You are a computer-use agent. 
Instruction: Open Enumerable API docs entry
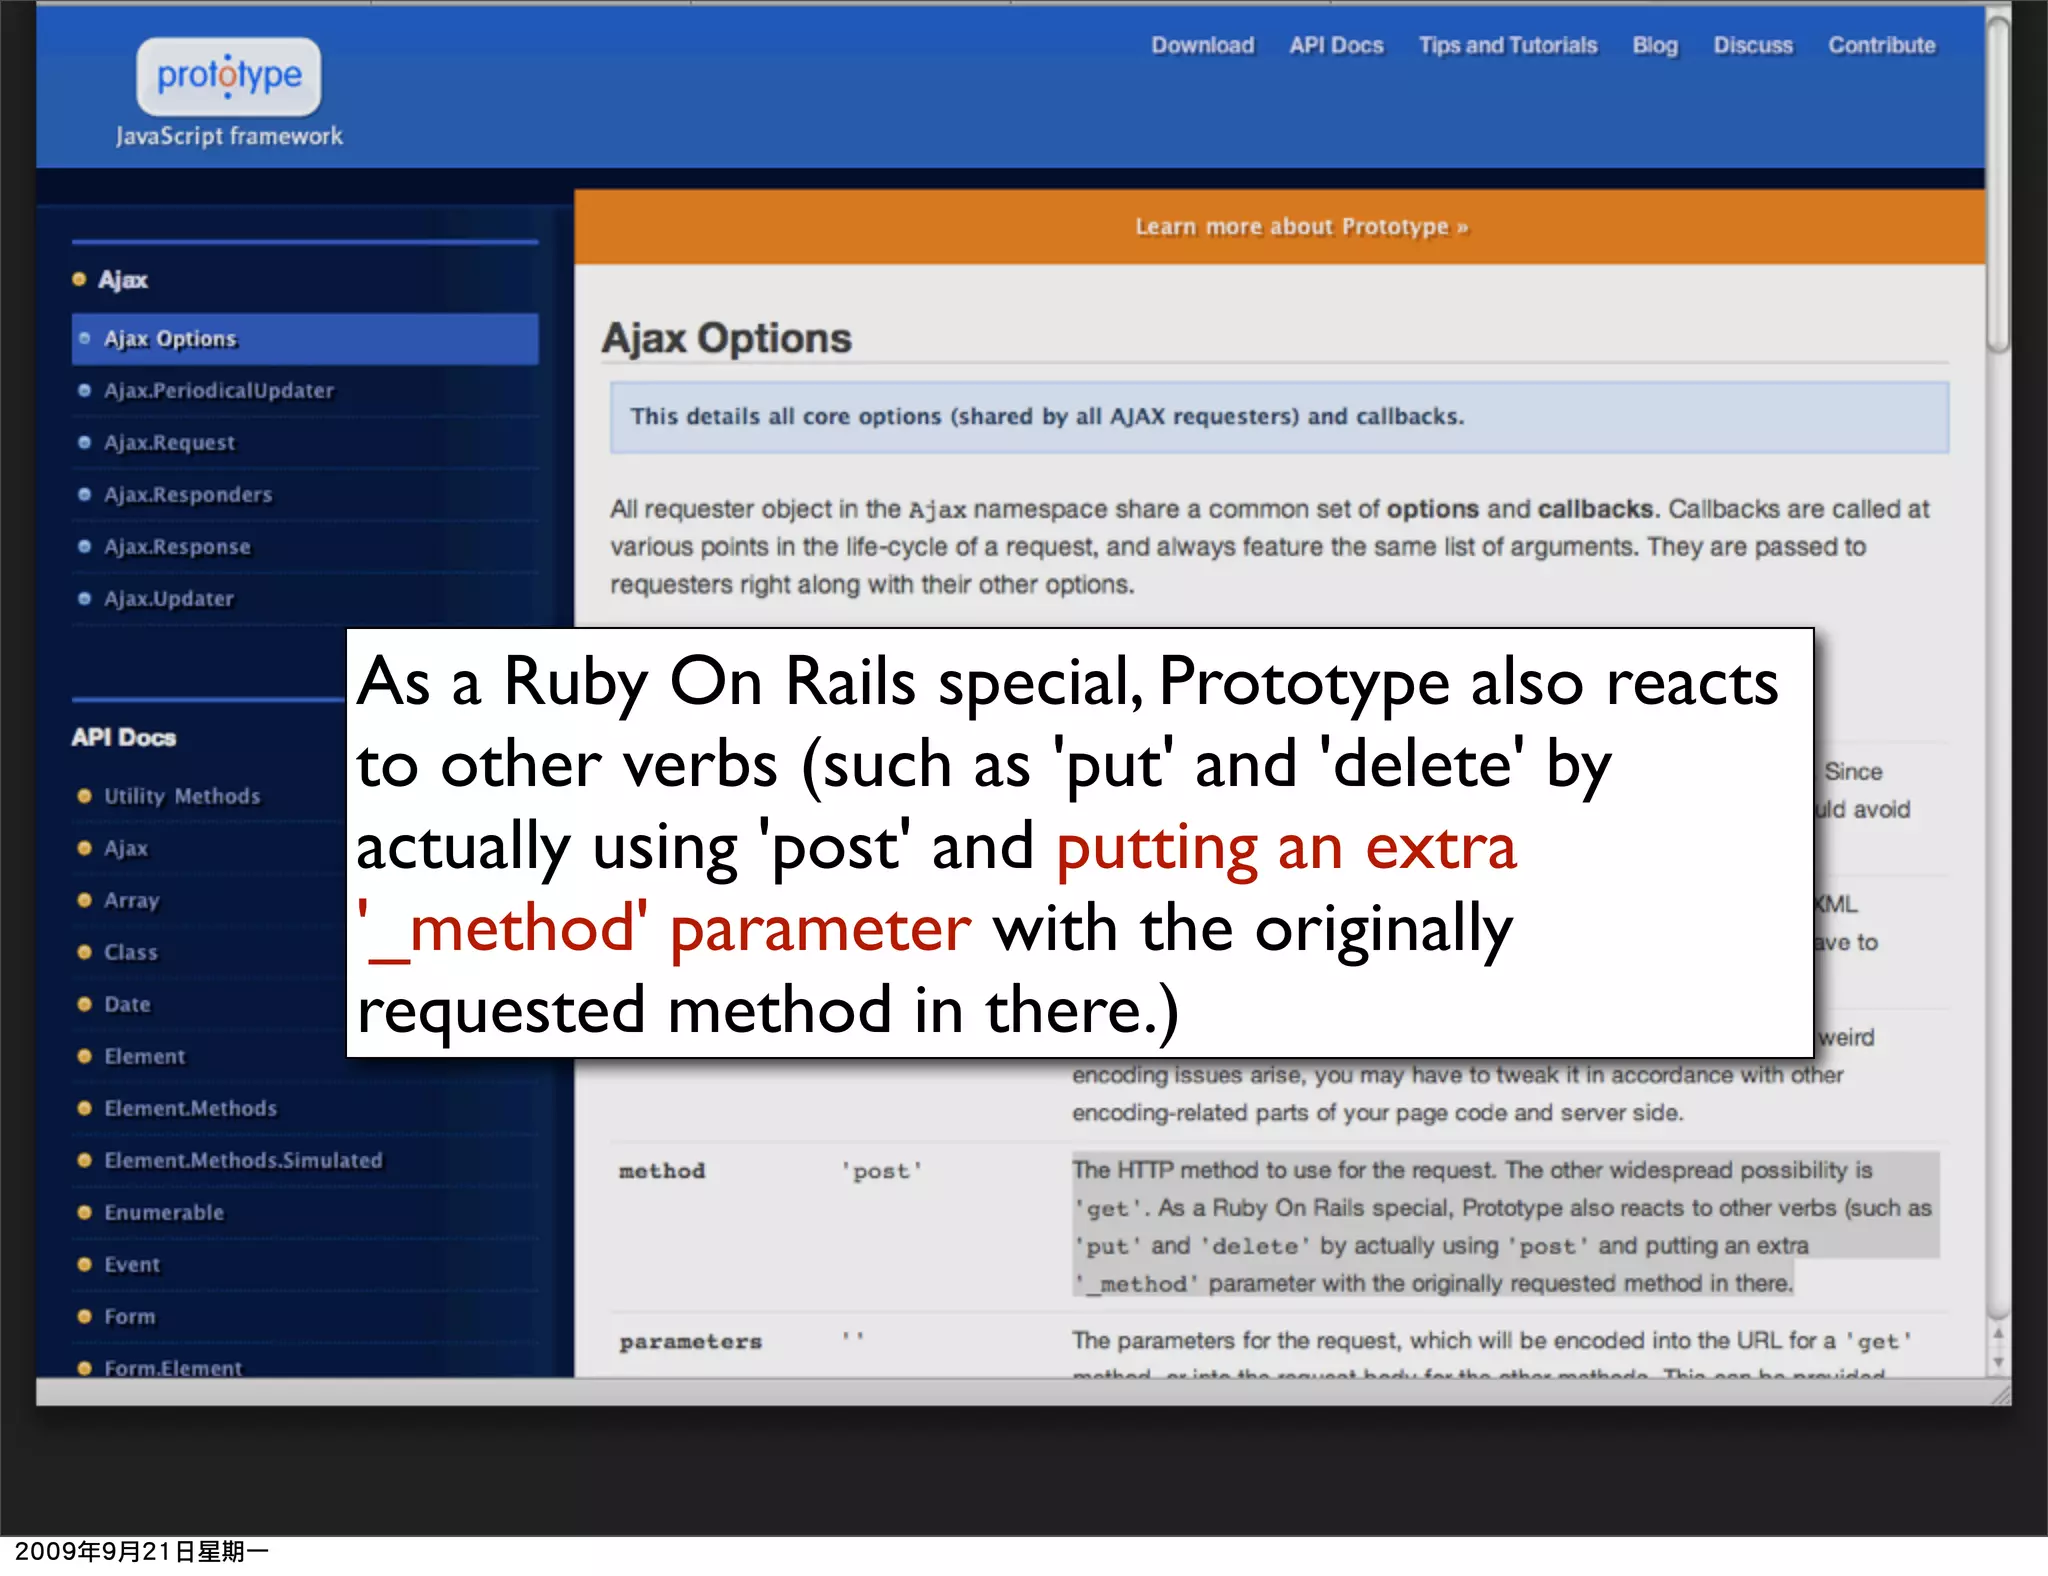[x=164, y=1213]
